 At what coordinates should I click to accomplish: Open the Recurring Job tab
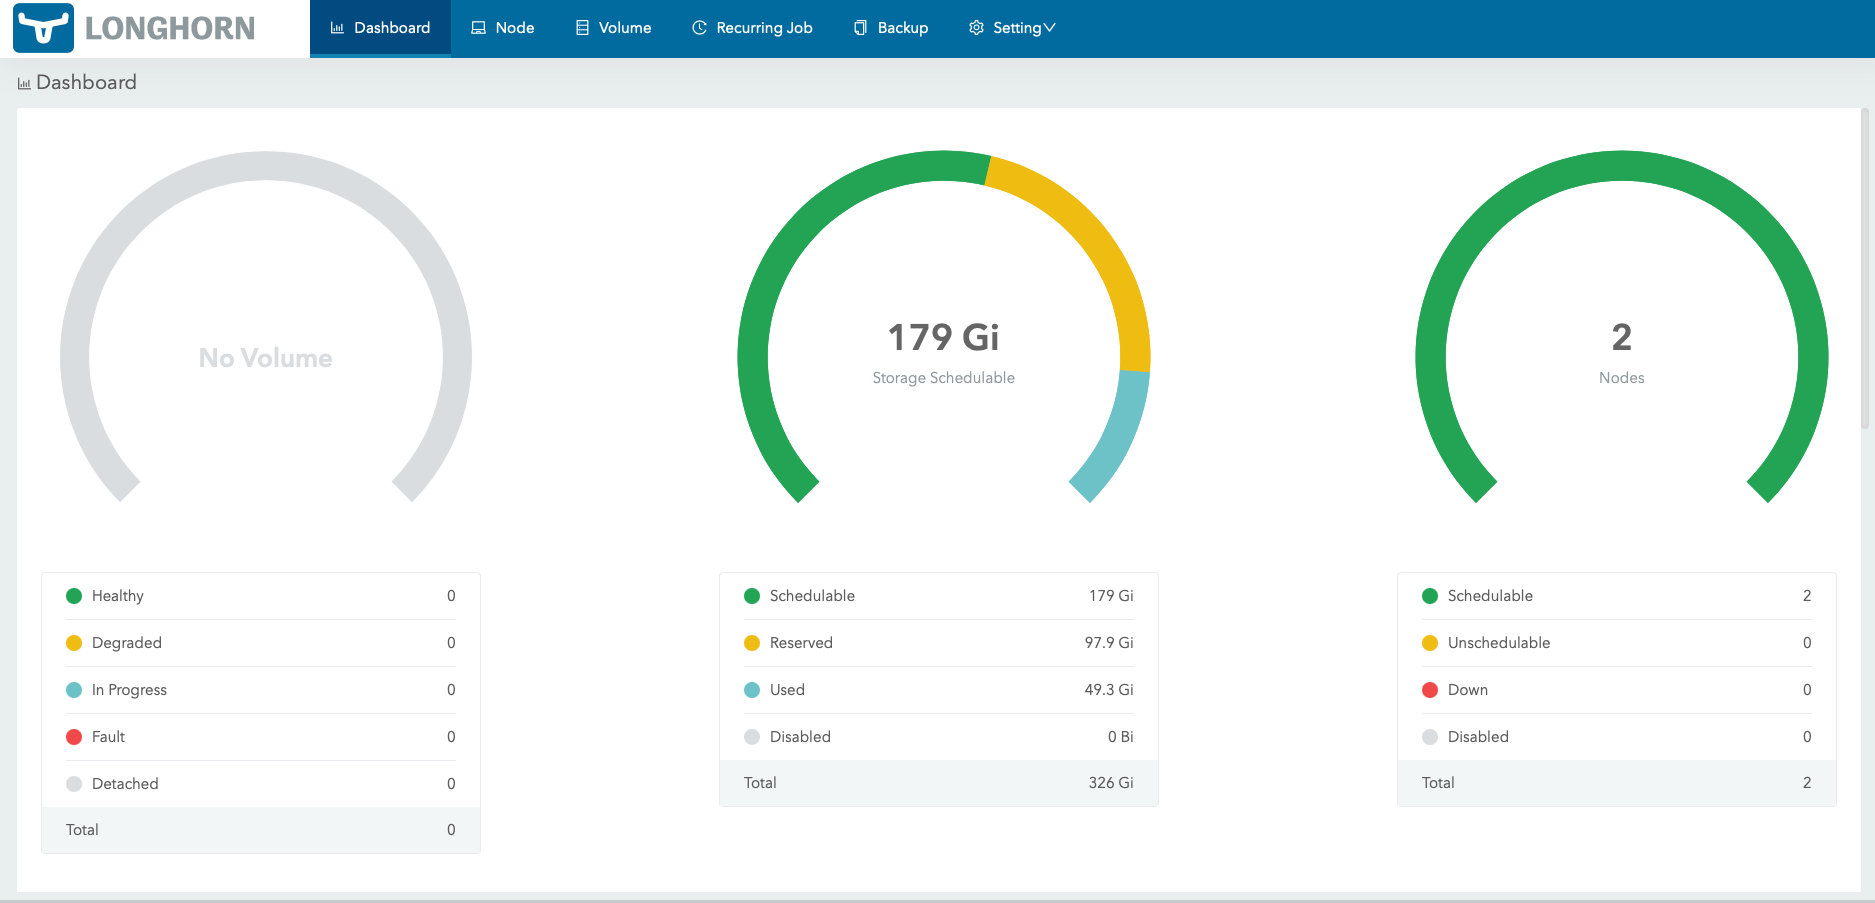(x=752, y=28)
